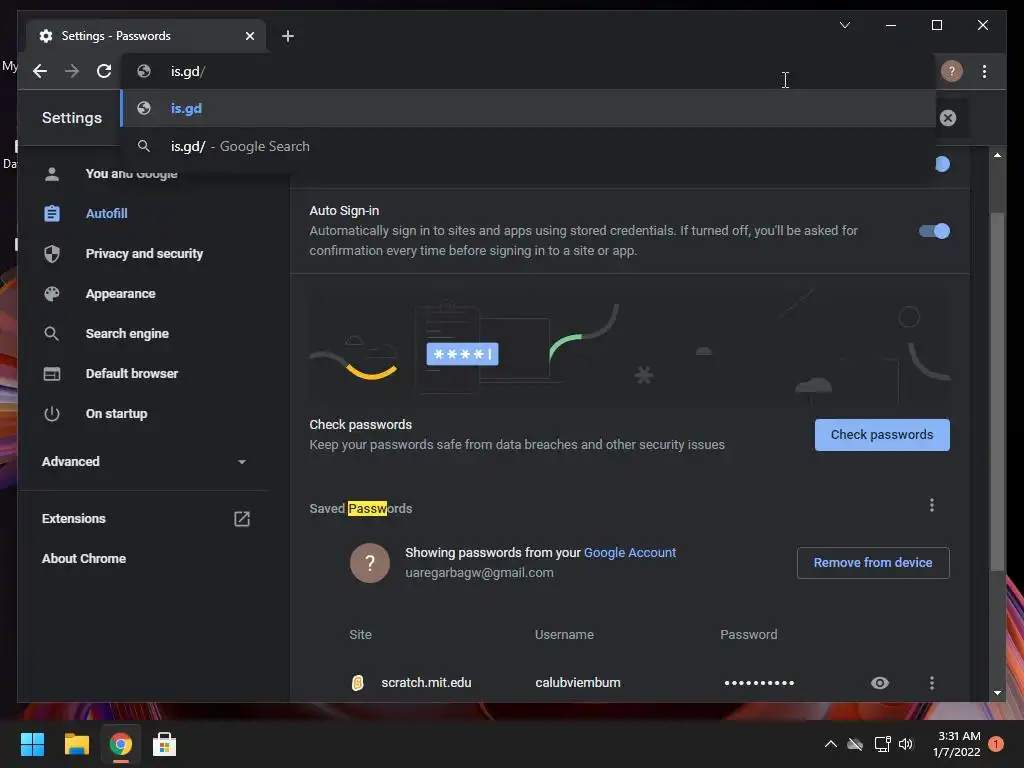
Task: Click the account avatar beside uaregarbagw@gmail.com
Action: click(370, 563)
